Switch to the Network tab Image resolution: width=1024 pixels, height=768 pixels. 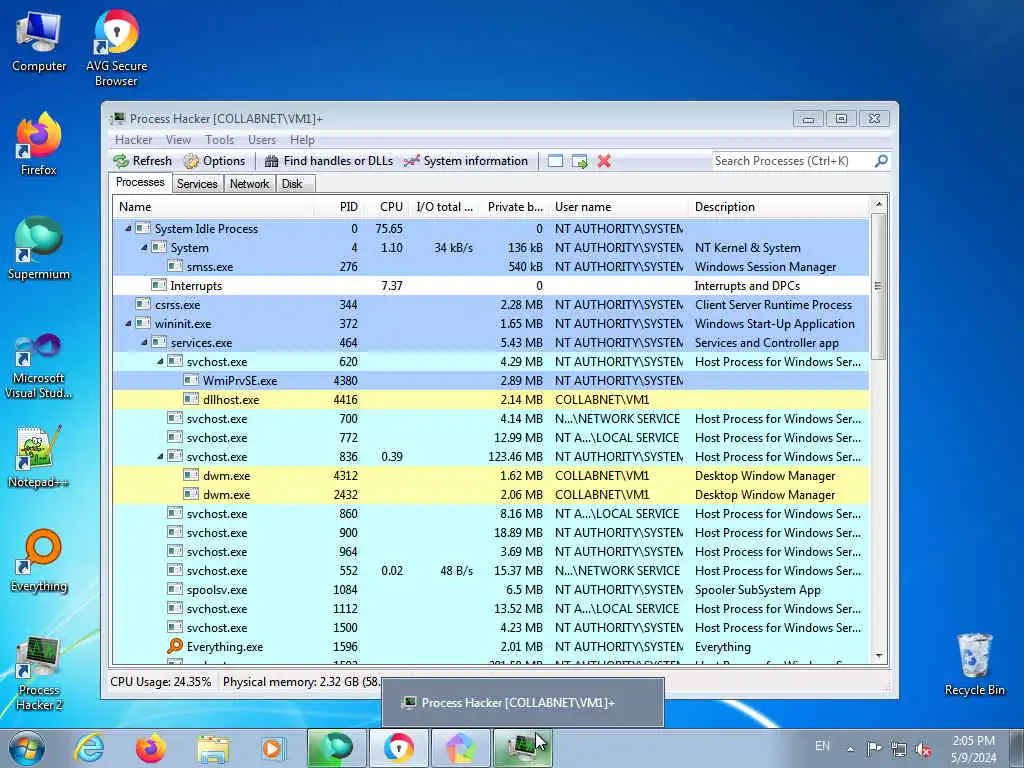click(x=249, y=184)
